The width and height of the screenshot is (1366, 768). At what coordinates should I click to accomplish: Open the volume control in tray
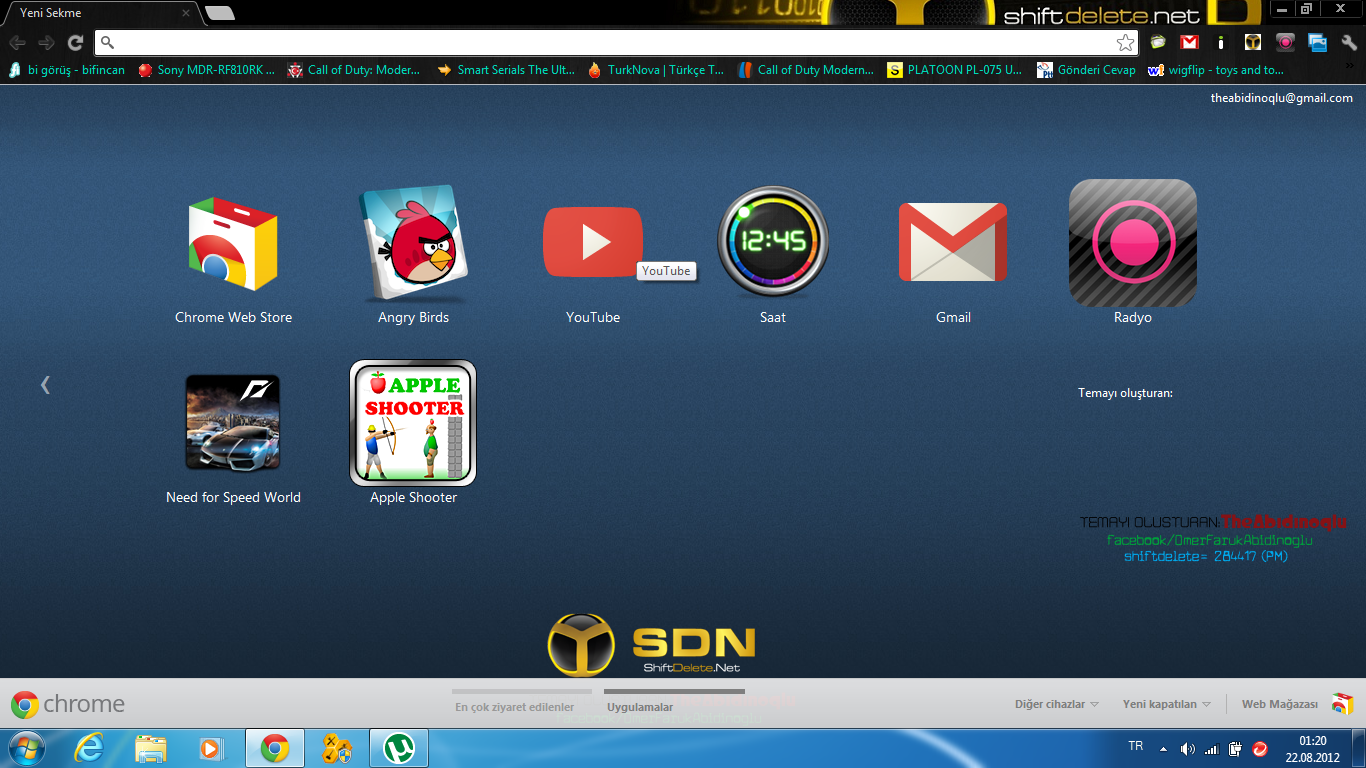coord(1187,748)
